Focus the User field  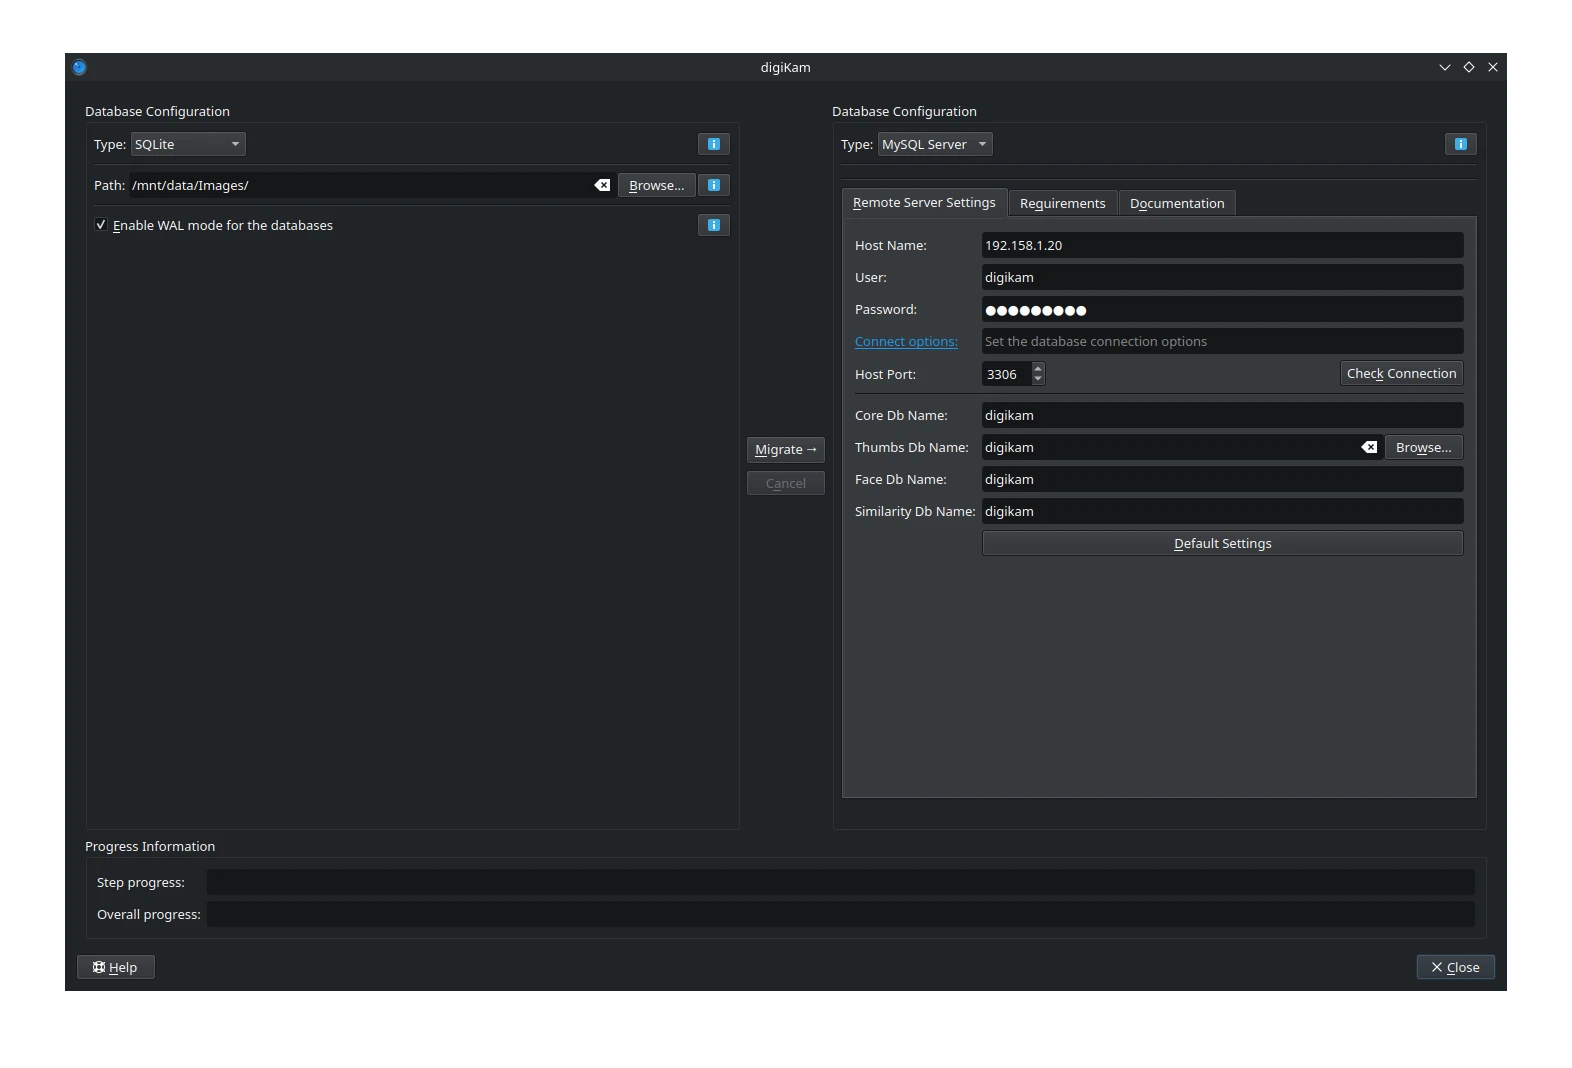pyautogui.click(x=1222, y=277)
